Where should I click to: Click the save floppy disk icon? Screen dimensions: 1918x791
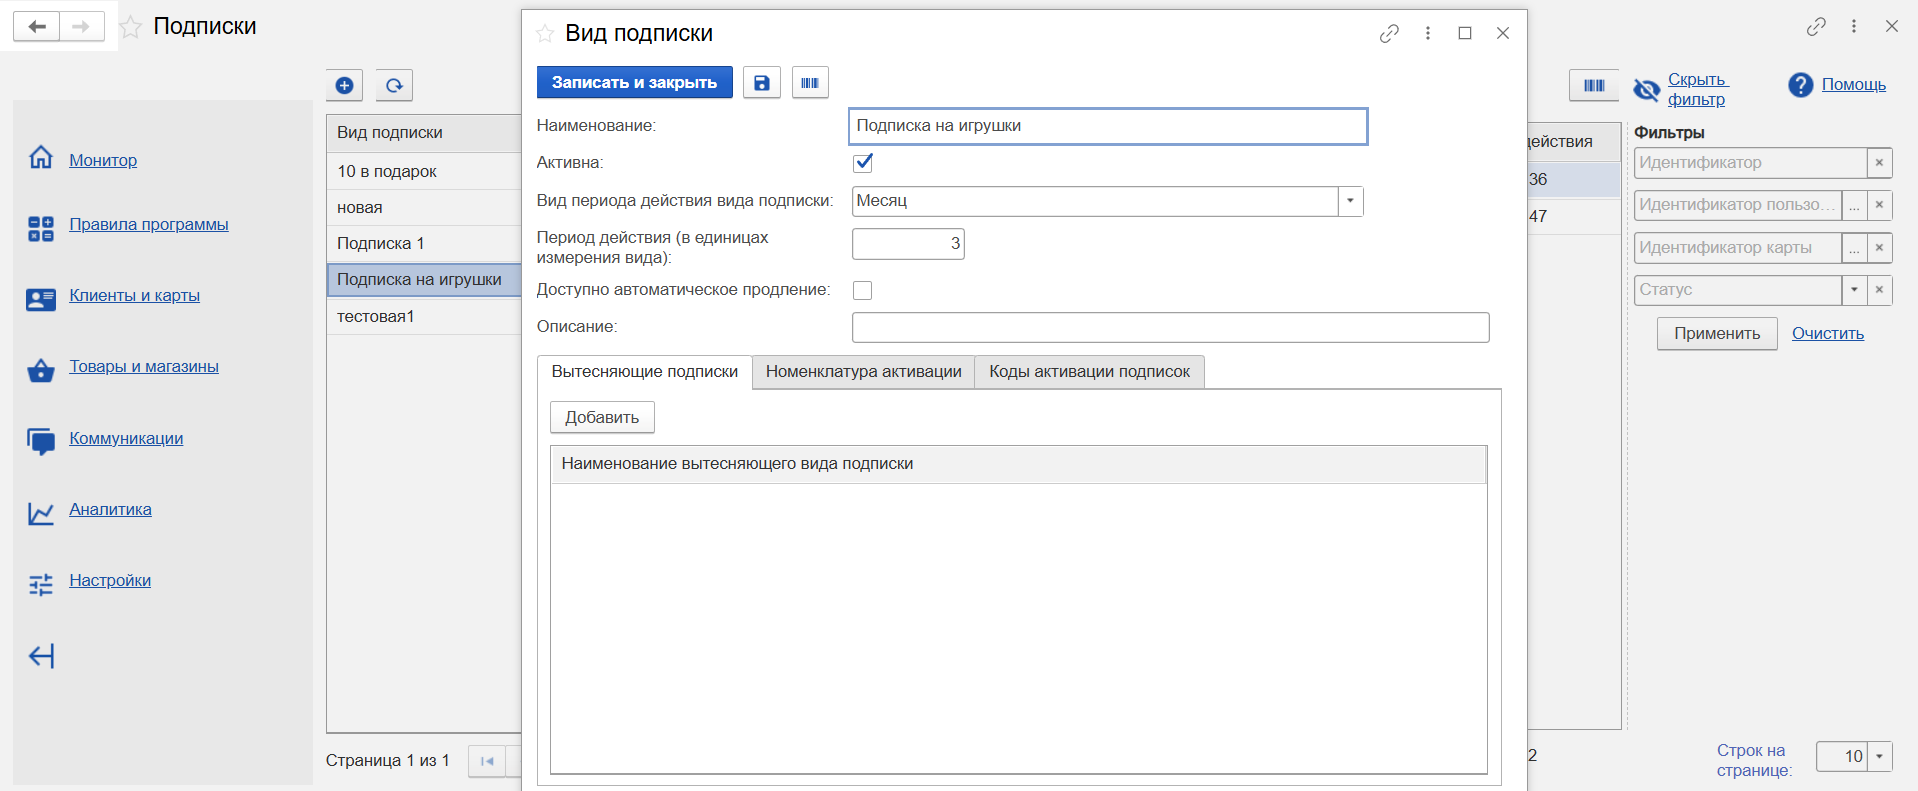click(x=761, y=83)
